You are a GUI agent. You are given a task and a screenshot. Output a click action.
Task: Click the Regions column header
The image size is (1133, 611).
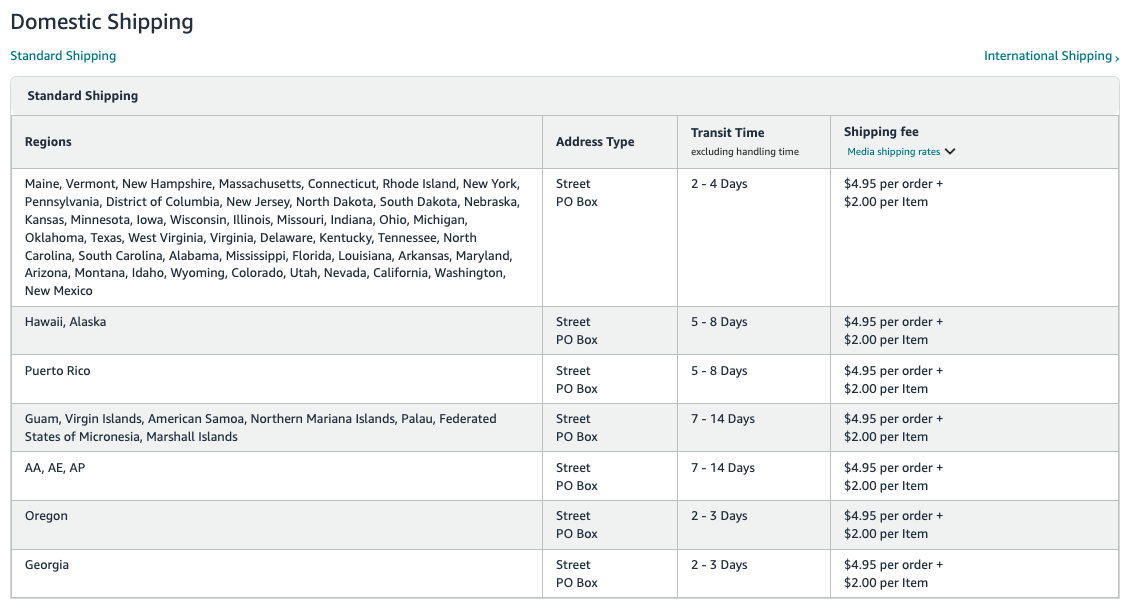pos(277,142)
